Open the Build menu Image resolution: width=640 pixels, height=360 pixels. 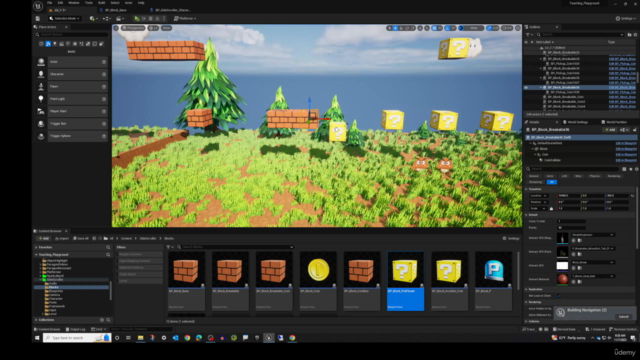point(102,3)
